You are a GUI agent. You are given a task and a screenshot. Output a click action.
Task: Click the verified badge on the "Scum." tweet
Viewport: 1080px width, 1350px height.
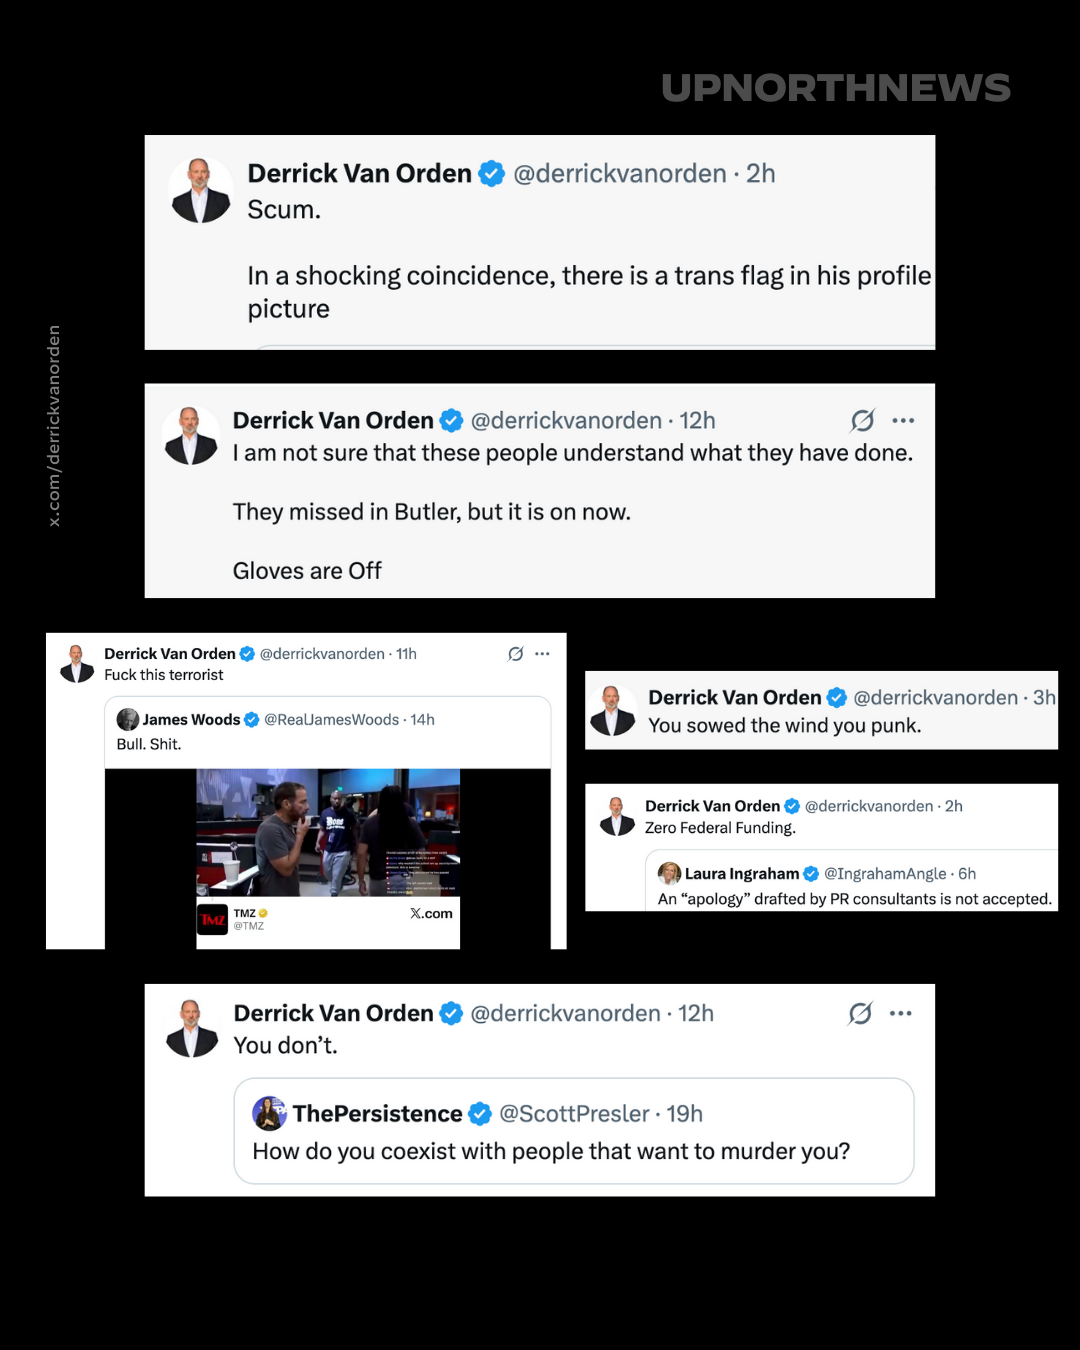(491, 174)
